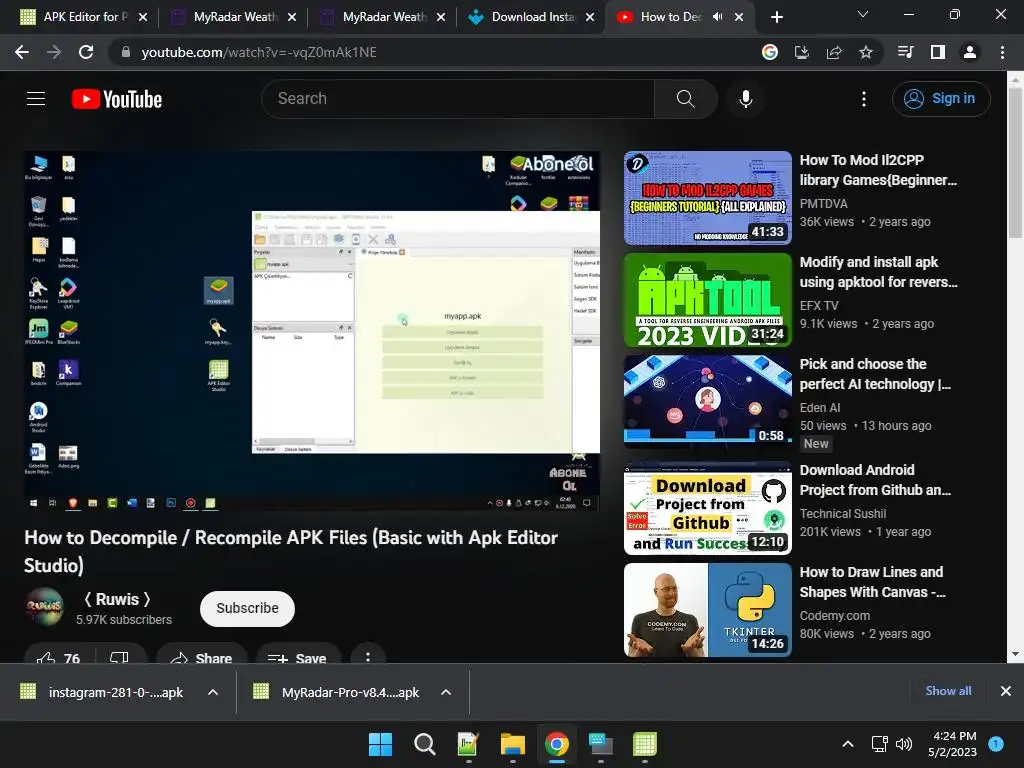
Task: Expand options for MyRadar-Pro apk download
Action: pyautogui.click(x=446, y=692)
